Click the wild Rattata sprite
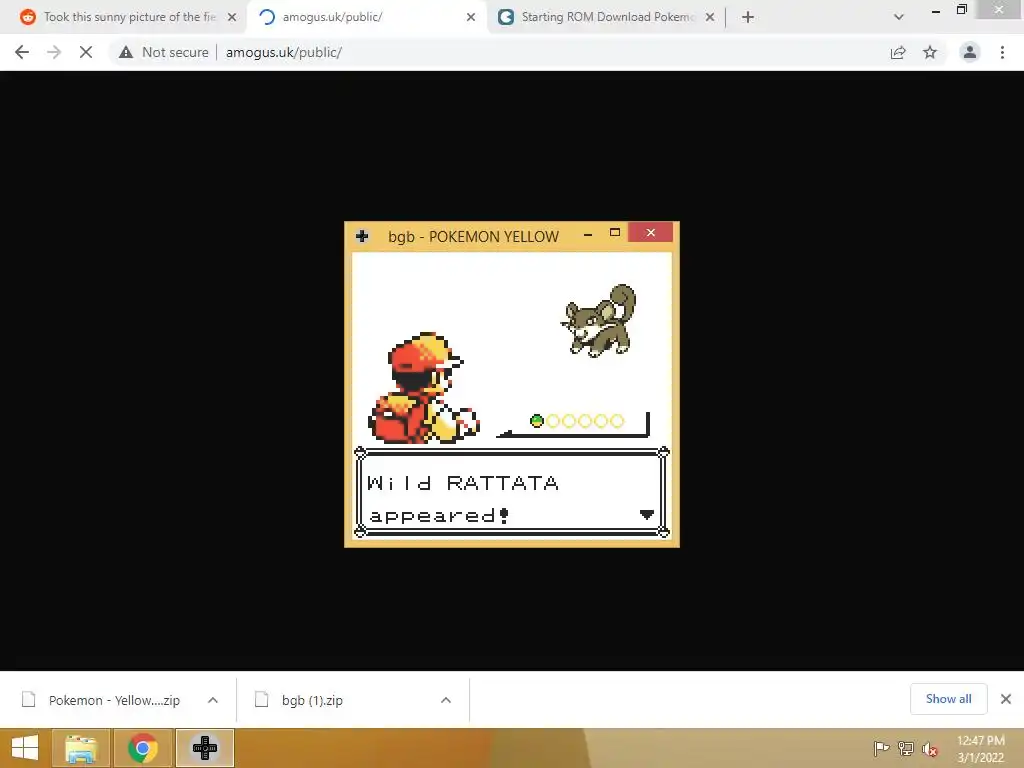 tap(600, 321)
